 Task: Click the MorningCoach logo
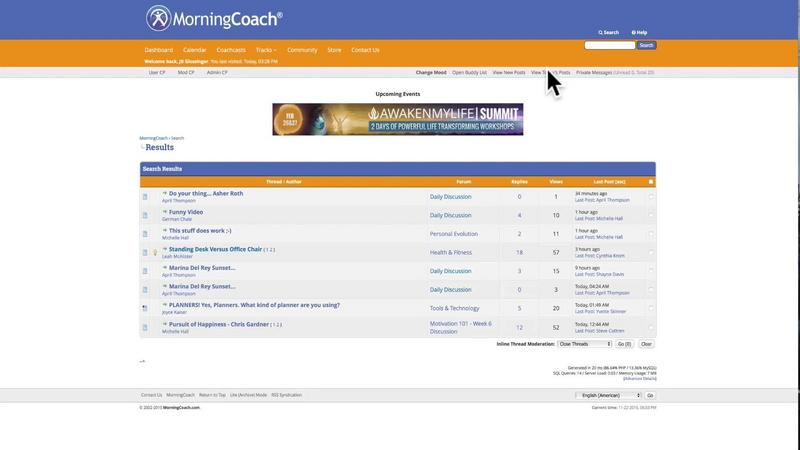(214, 18)
